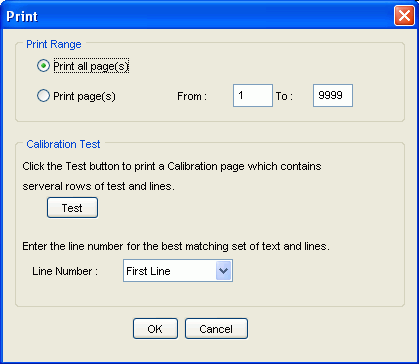The height and width of the screenshot is (364, 419).
Task: Click the "Print Range" group heading
Action: click(54, 44)
